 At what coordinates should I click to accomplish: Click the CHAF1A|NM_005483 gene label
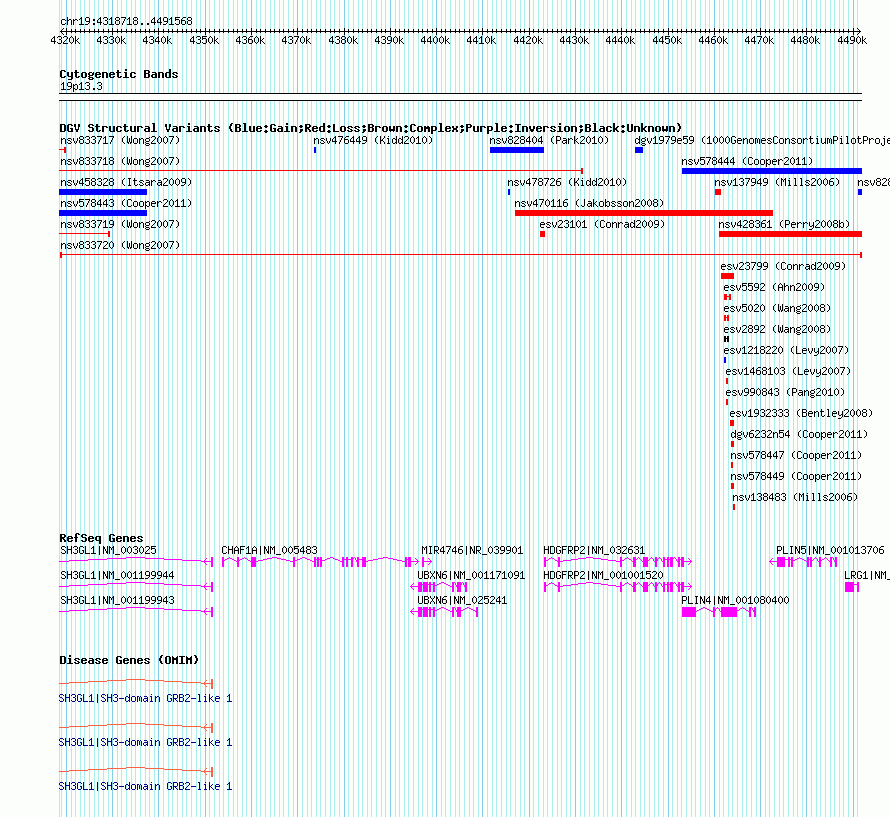coord(270,550)
